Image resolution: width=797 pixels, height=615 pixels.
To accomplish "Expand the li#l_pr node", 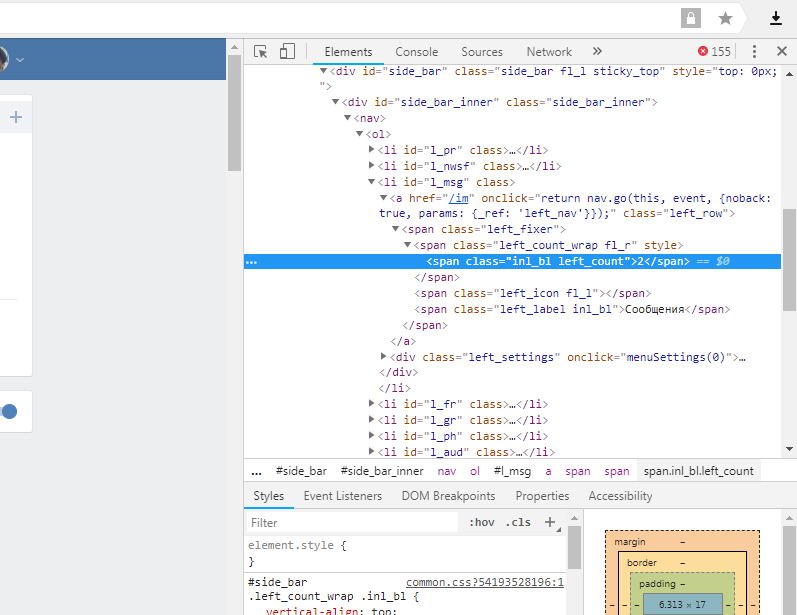I will coord(372,149).
